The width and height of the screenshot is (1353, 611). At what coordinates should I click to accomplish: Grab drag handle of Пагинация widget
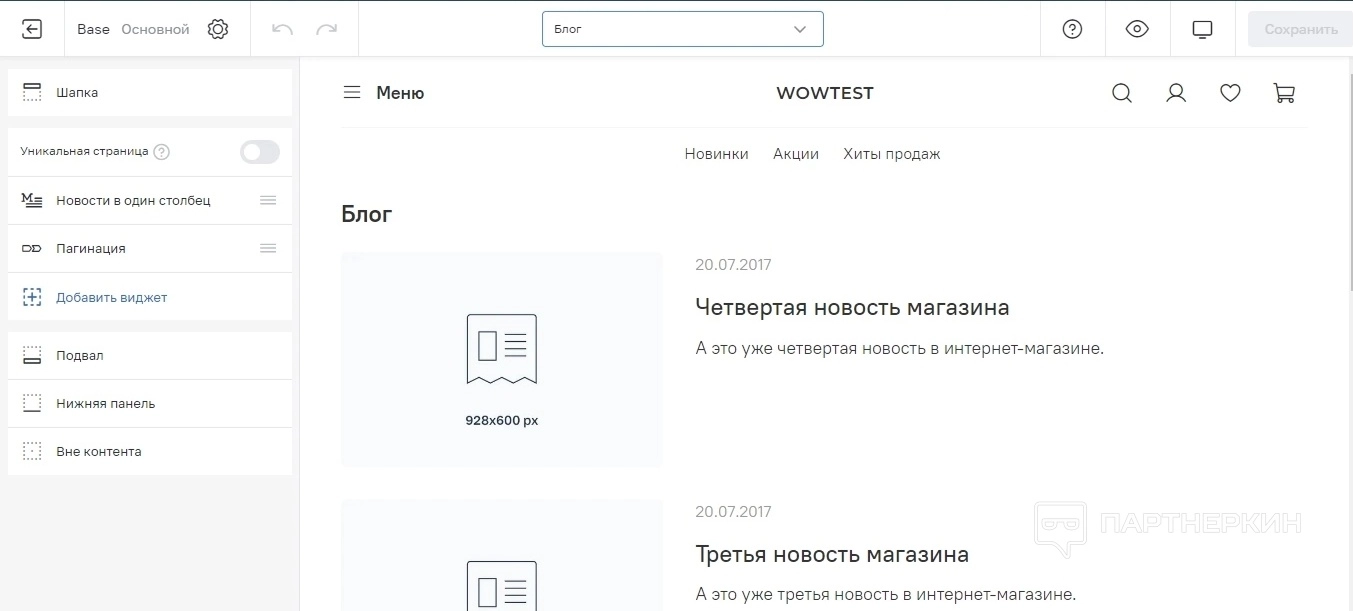click(x=268, y=248)
